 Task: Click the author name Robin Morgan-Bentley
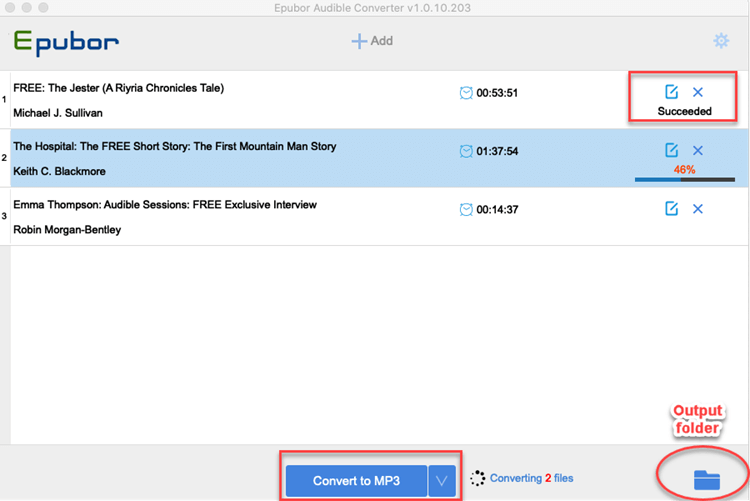click(x=67, y=230)
